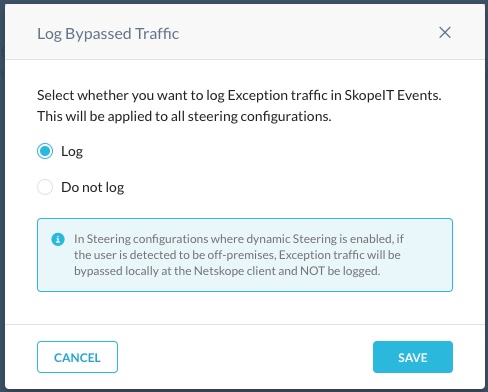The width and height of the screenshot is (488, 392).
Task: Click the dynamic Steering info notice text
Action: tap(239, 255)
